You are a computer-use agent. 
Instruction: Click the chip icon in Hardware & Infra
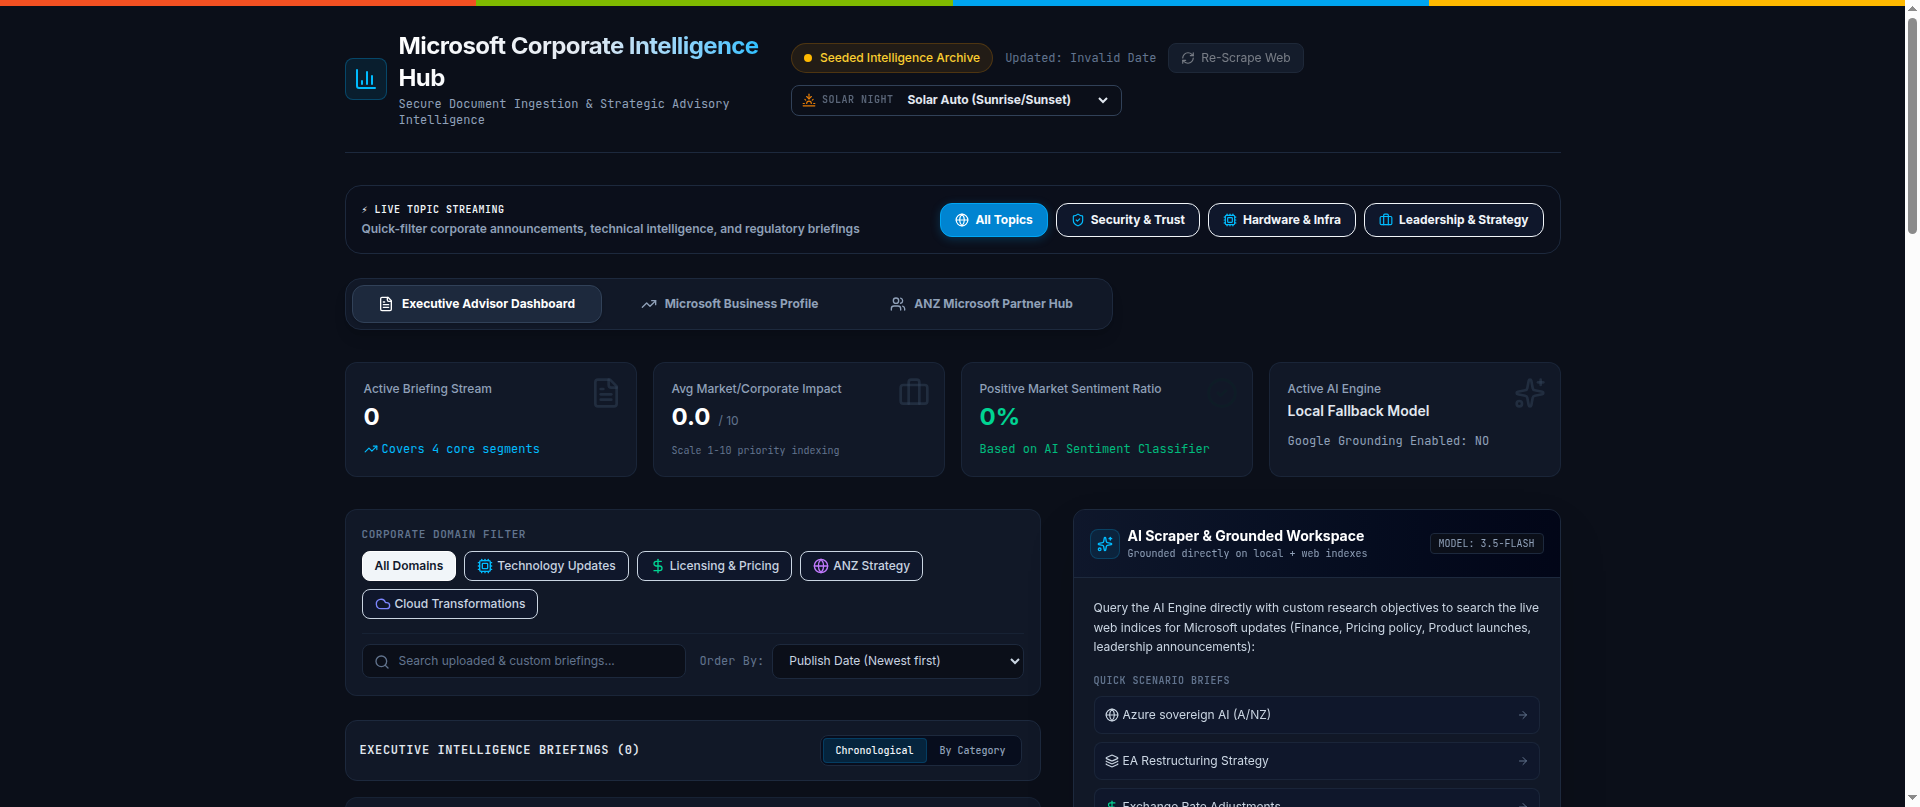click(1230, 220)
